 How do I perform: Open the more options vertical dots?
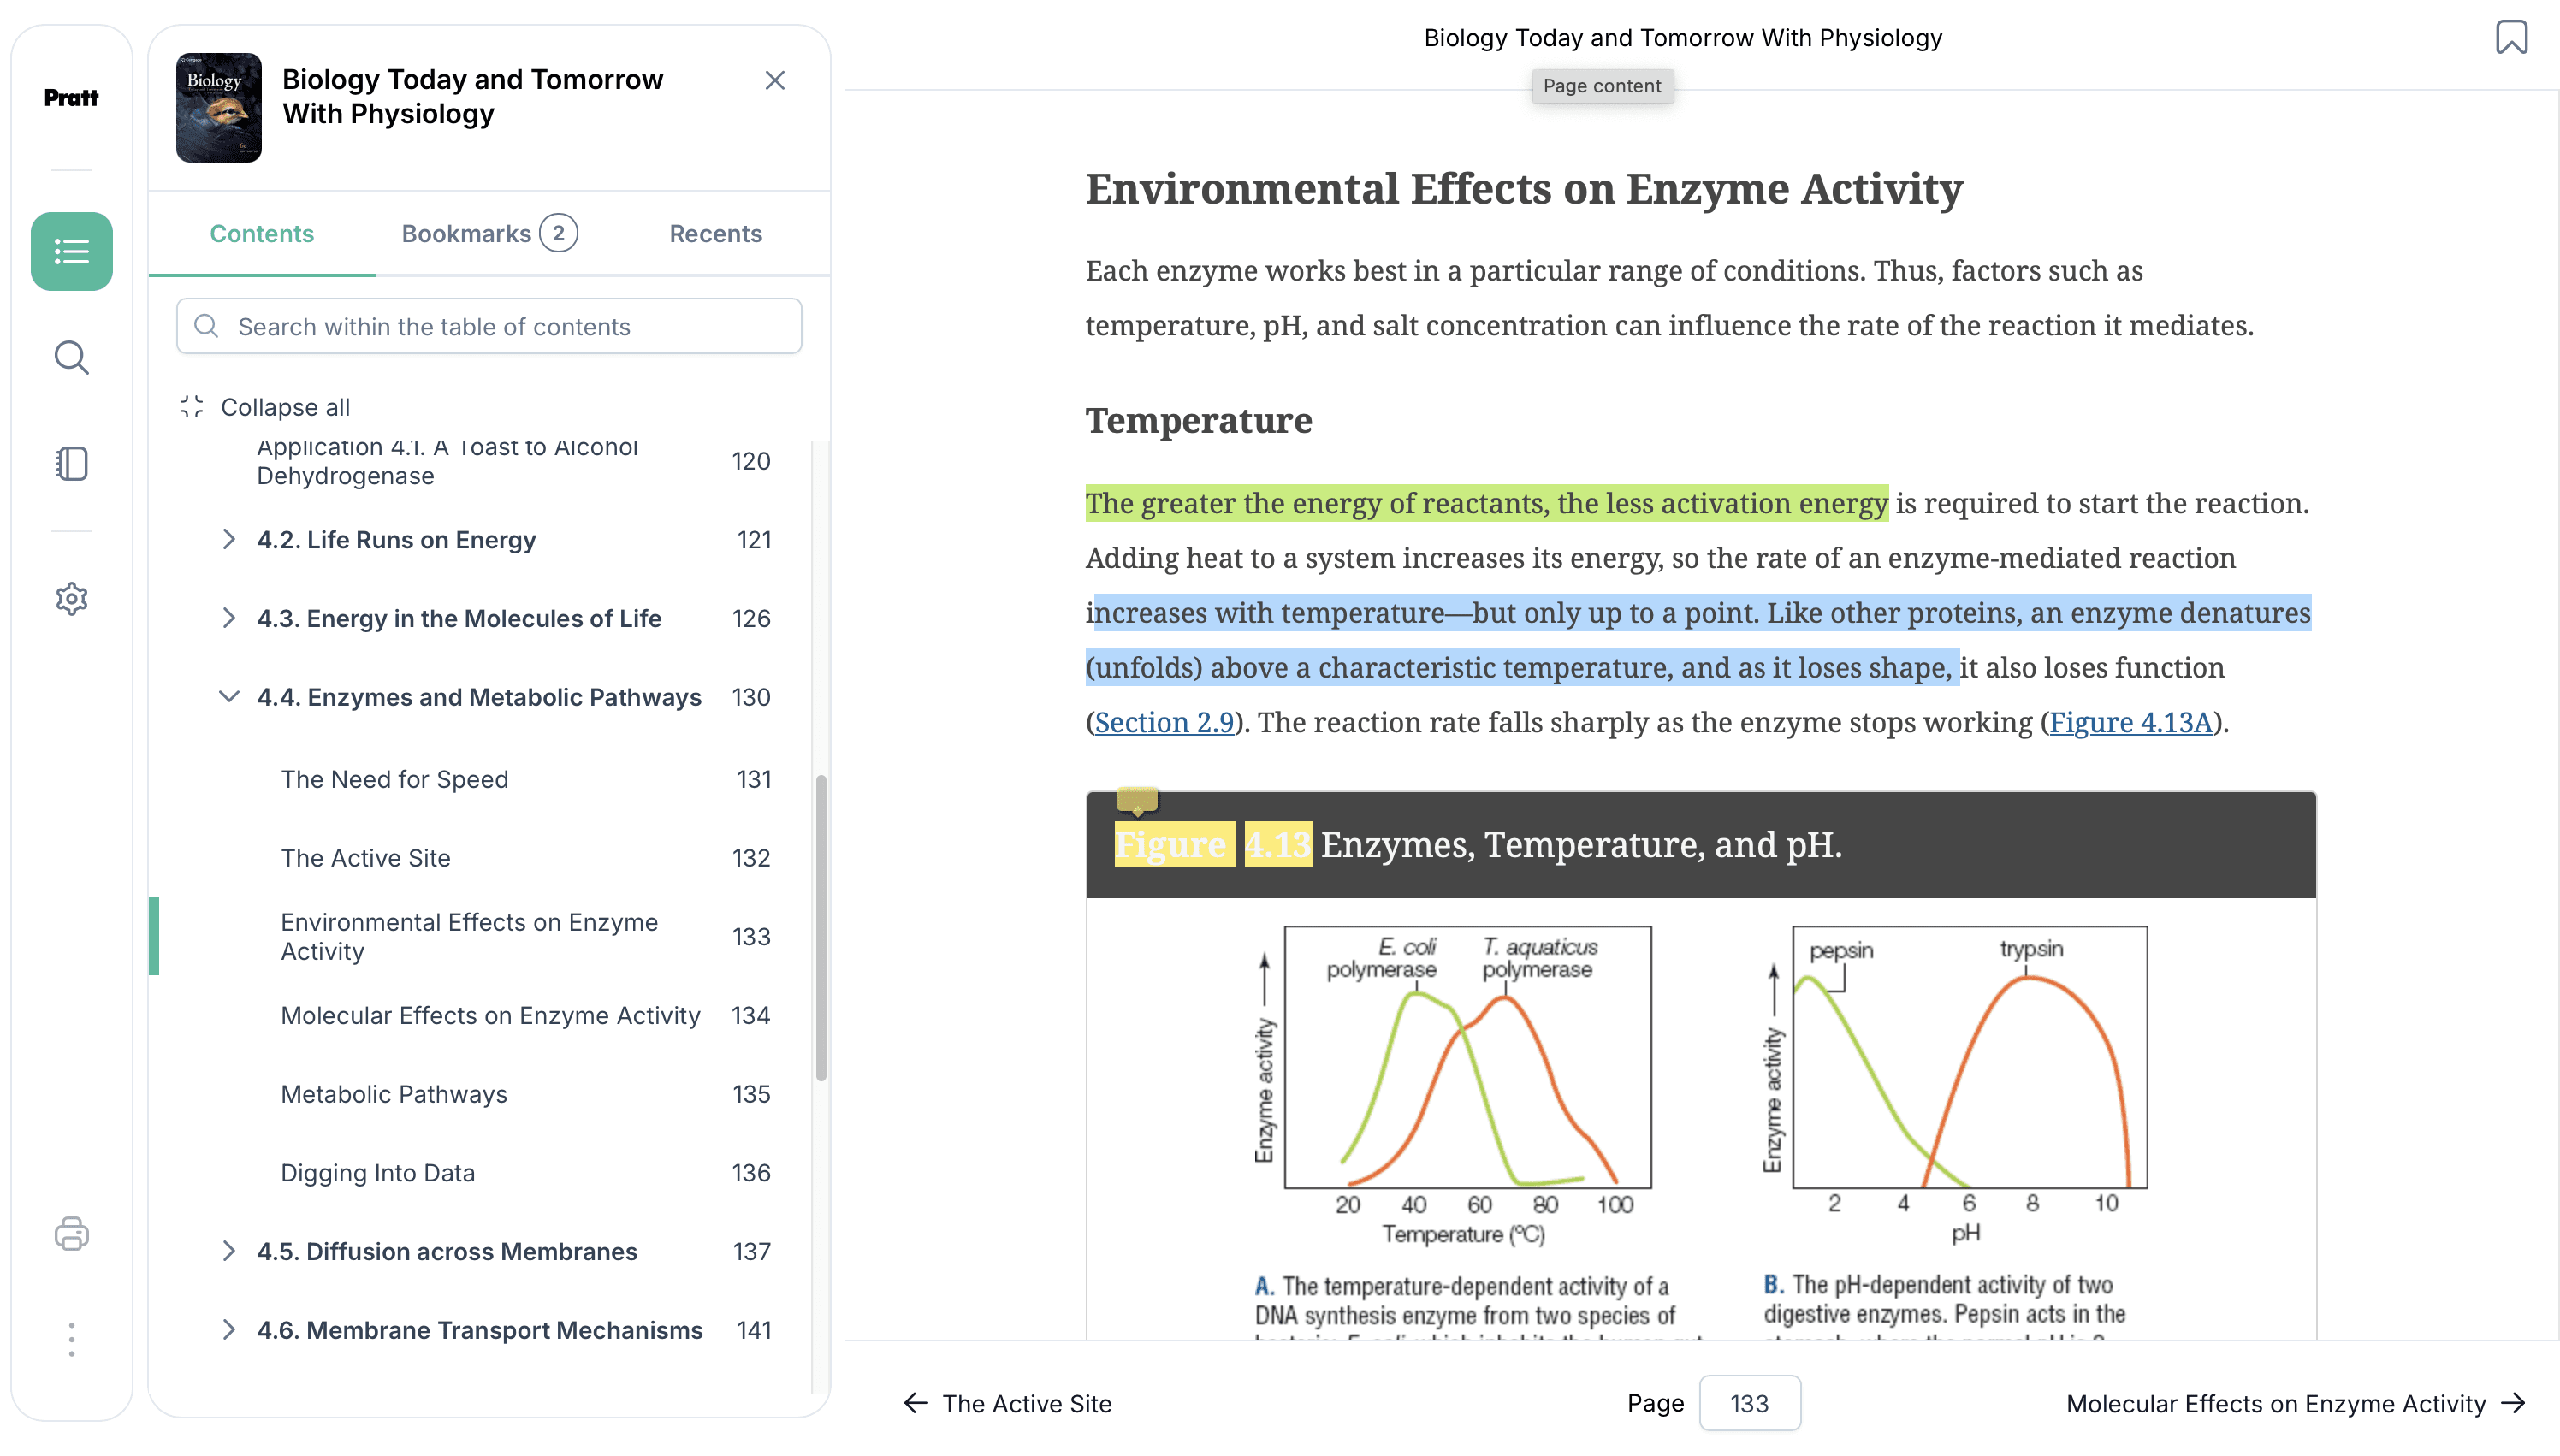pos(71,1339)
